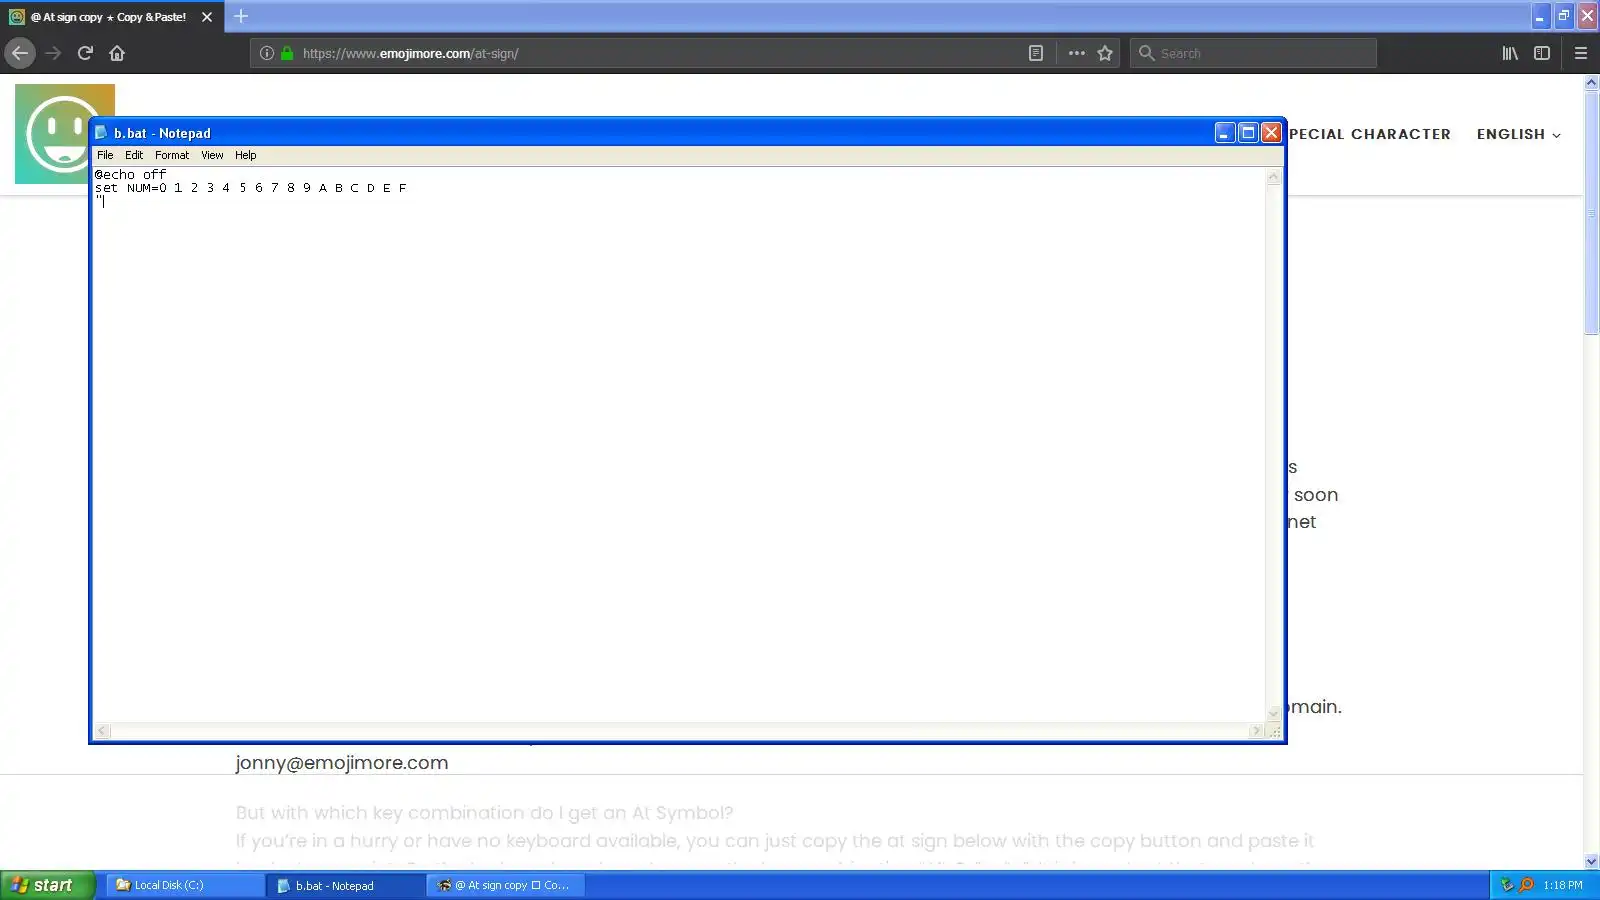Minimize the Firefox browser window
The image size is (1600, 900).
pos(1540,16)
